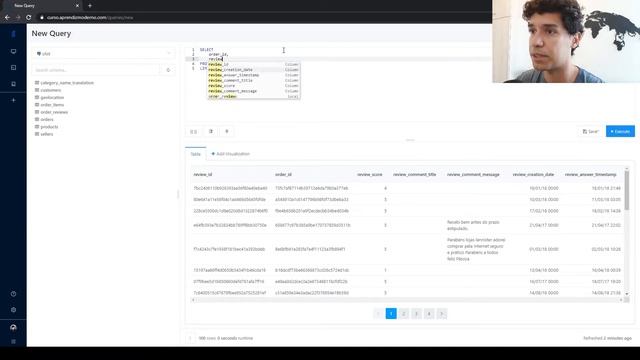Viewport: 640px width, 360px height.
Task: Open the Alerts sidebar icon
Action: tap(13, 84)
